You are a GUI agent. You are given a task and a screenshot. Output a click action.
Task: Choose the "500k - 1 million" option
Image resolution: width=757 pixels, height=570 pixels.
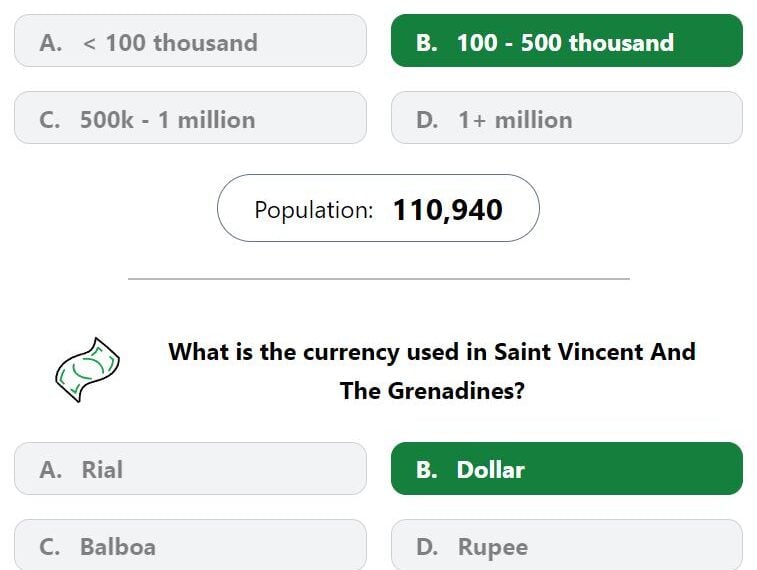[x=190, y=118]
